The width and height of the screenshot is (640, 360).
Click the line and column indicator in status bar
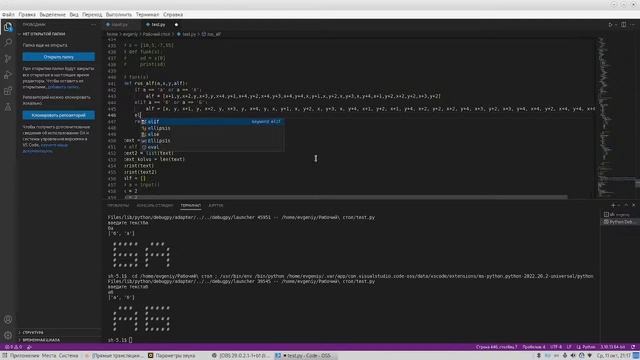496,347
